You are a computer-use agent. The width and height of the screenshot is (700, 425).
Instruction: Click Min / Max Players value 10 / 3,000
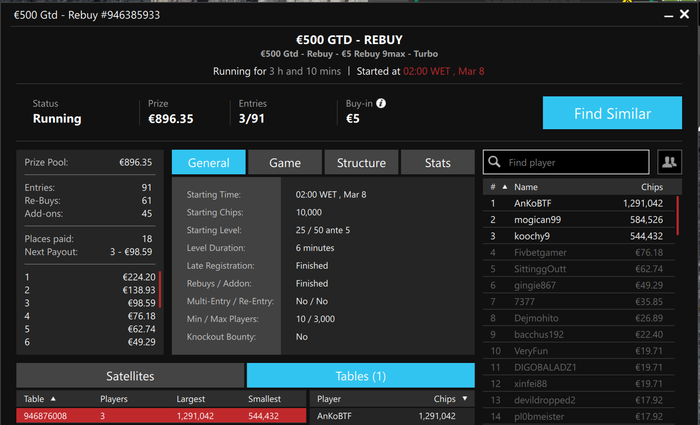tap(315, 319)
